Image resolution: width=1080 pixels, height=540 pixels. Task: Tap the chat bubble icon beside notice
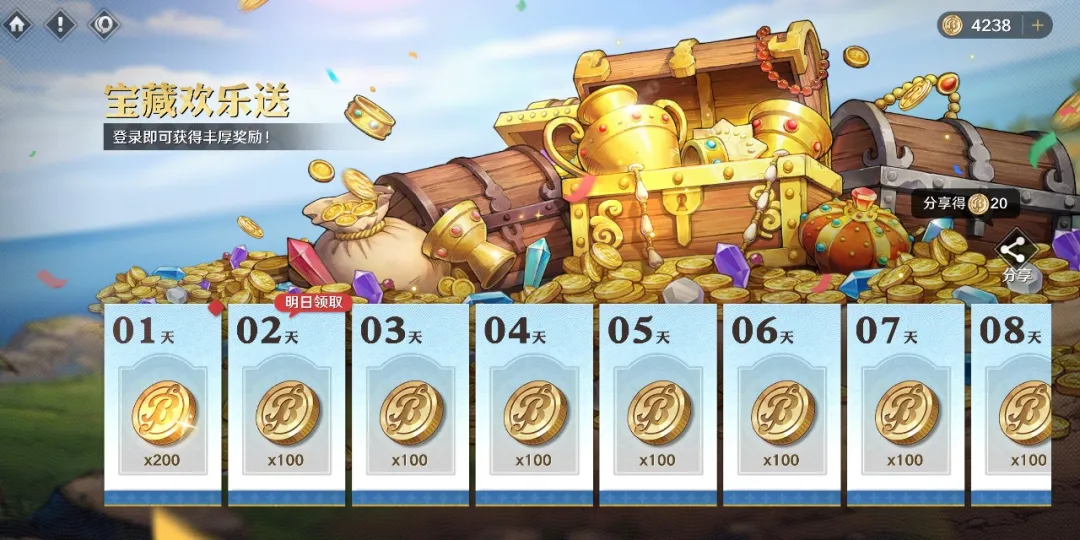(104, 25)
